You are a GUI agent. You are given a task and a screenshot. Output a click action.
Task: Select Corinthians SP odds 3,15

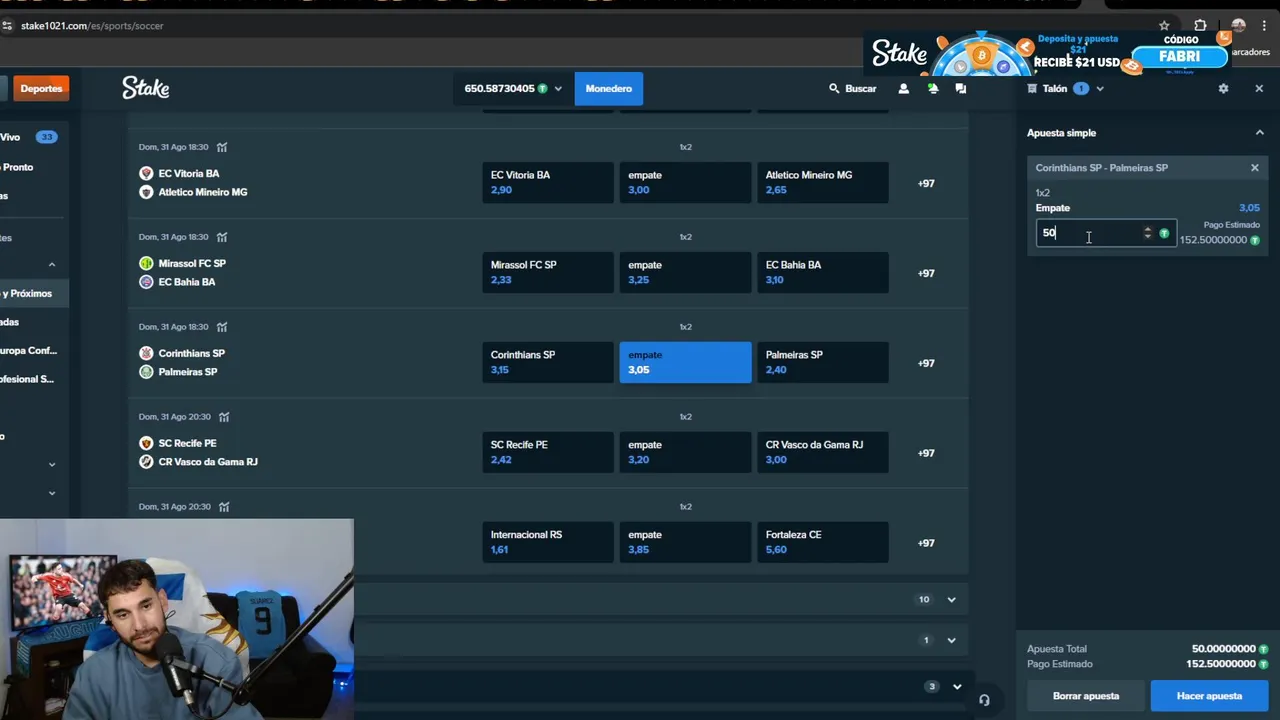coord(547,362)
